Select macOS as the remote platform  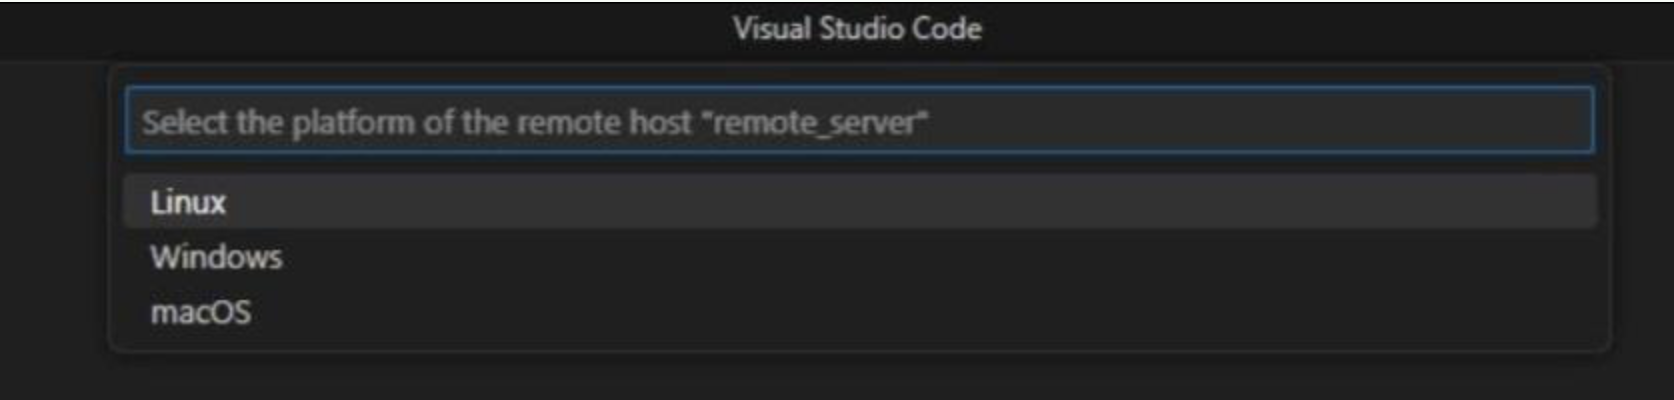click(201, 313)
